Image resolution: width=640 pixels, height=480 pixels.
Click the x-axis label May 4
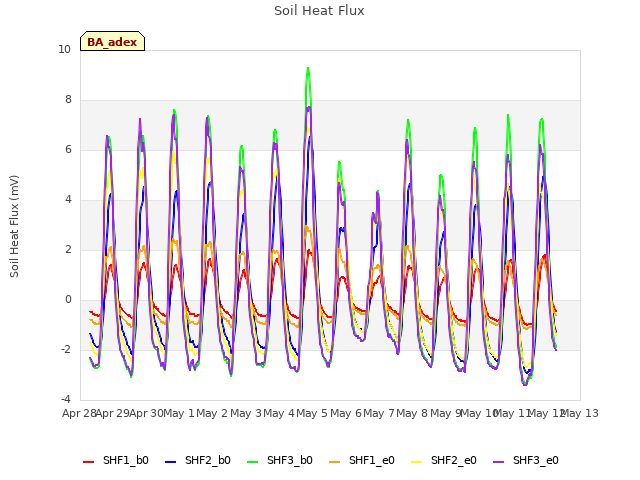279,413
